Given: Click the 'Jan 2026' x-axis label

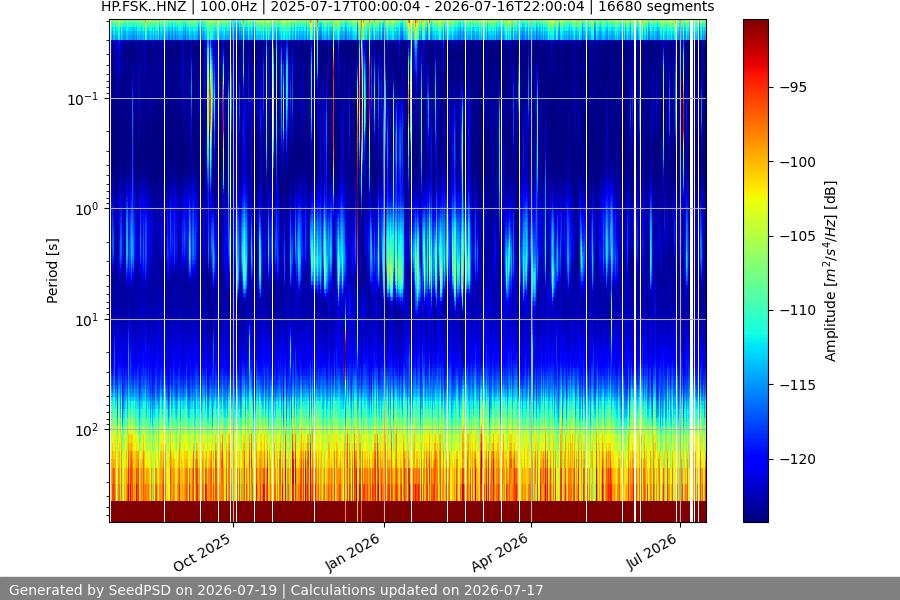Looking at the screenshot, I should click(352, 552).
